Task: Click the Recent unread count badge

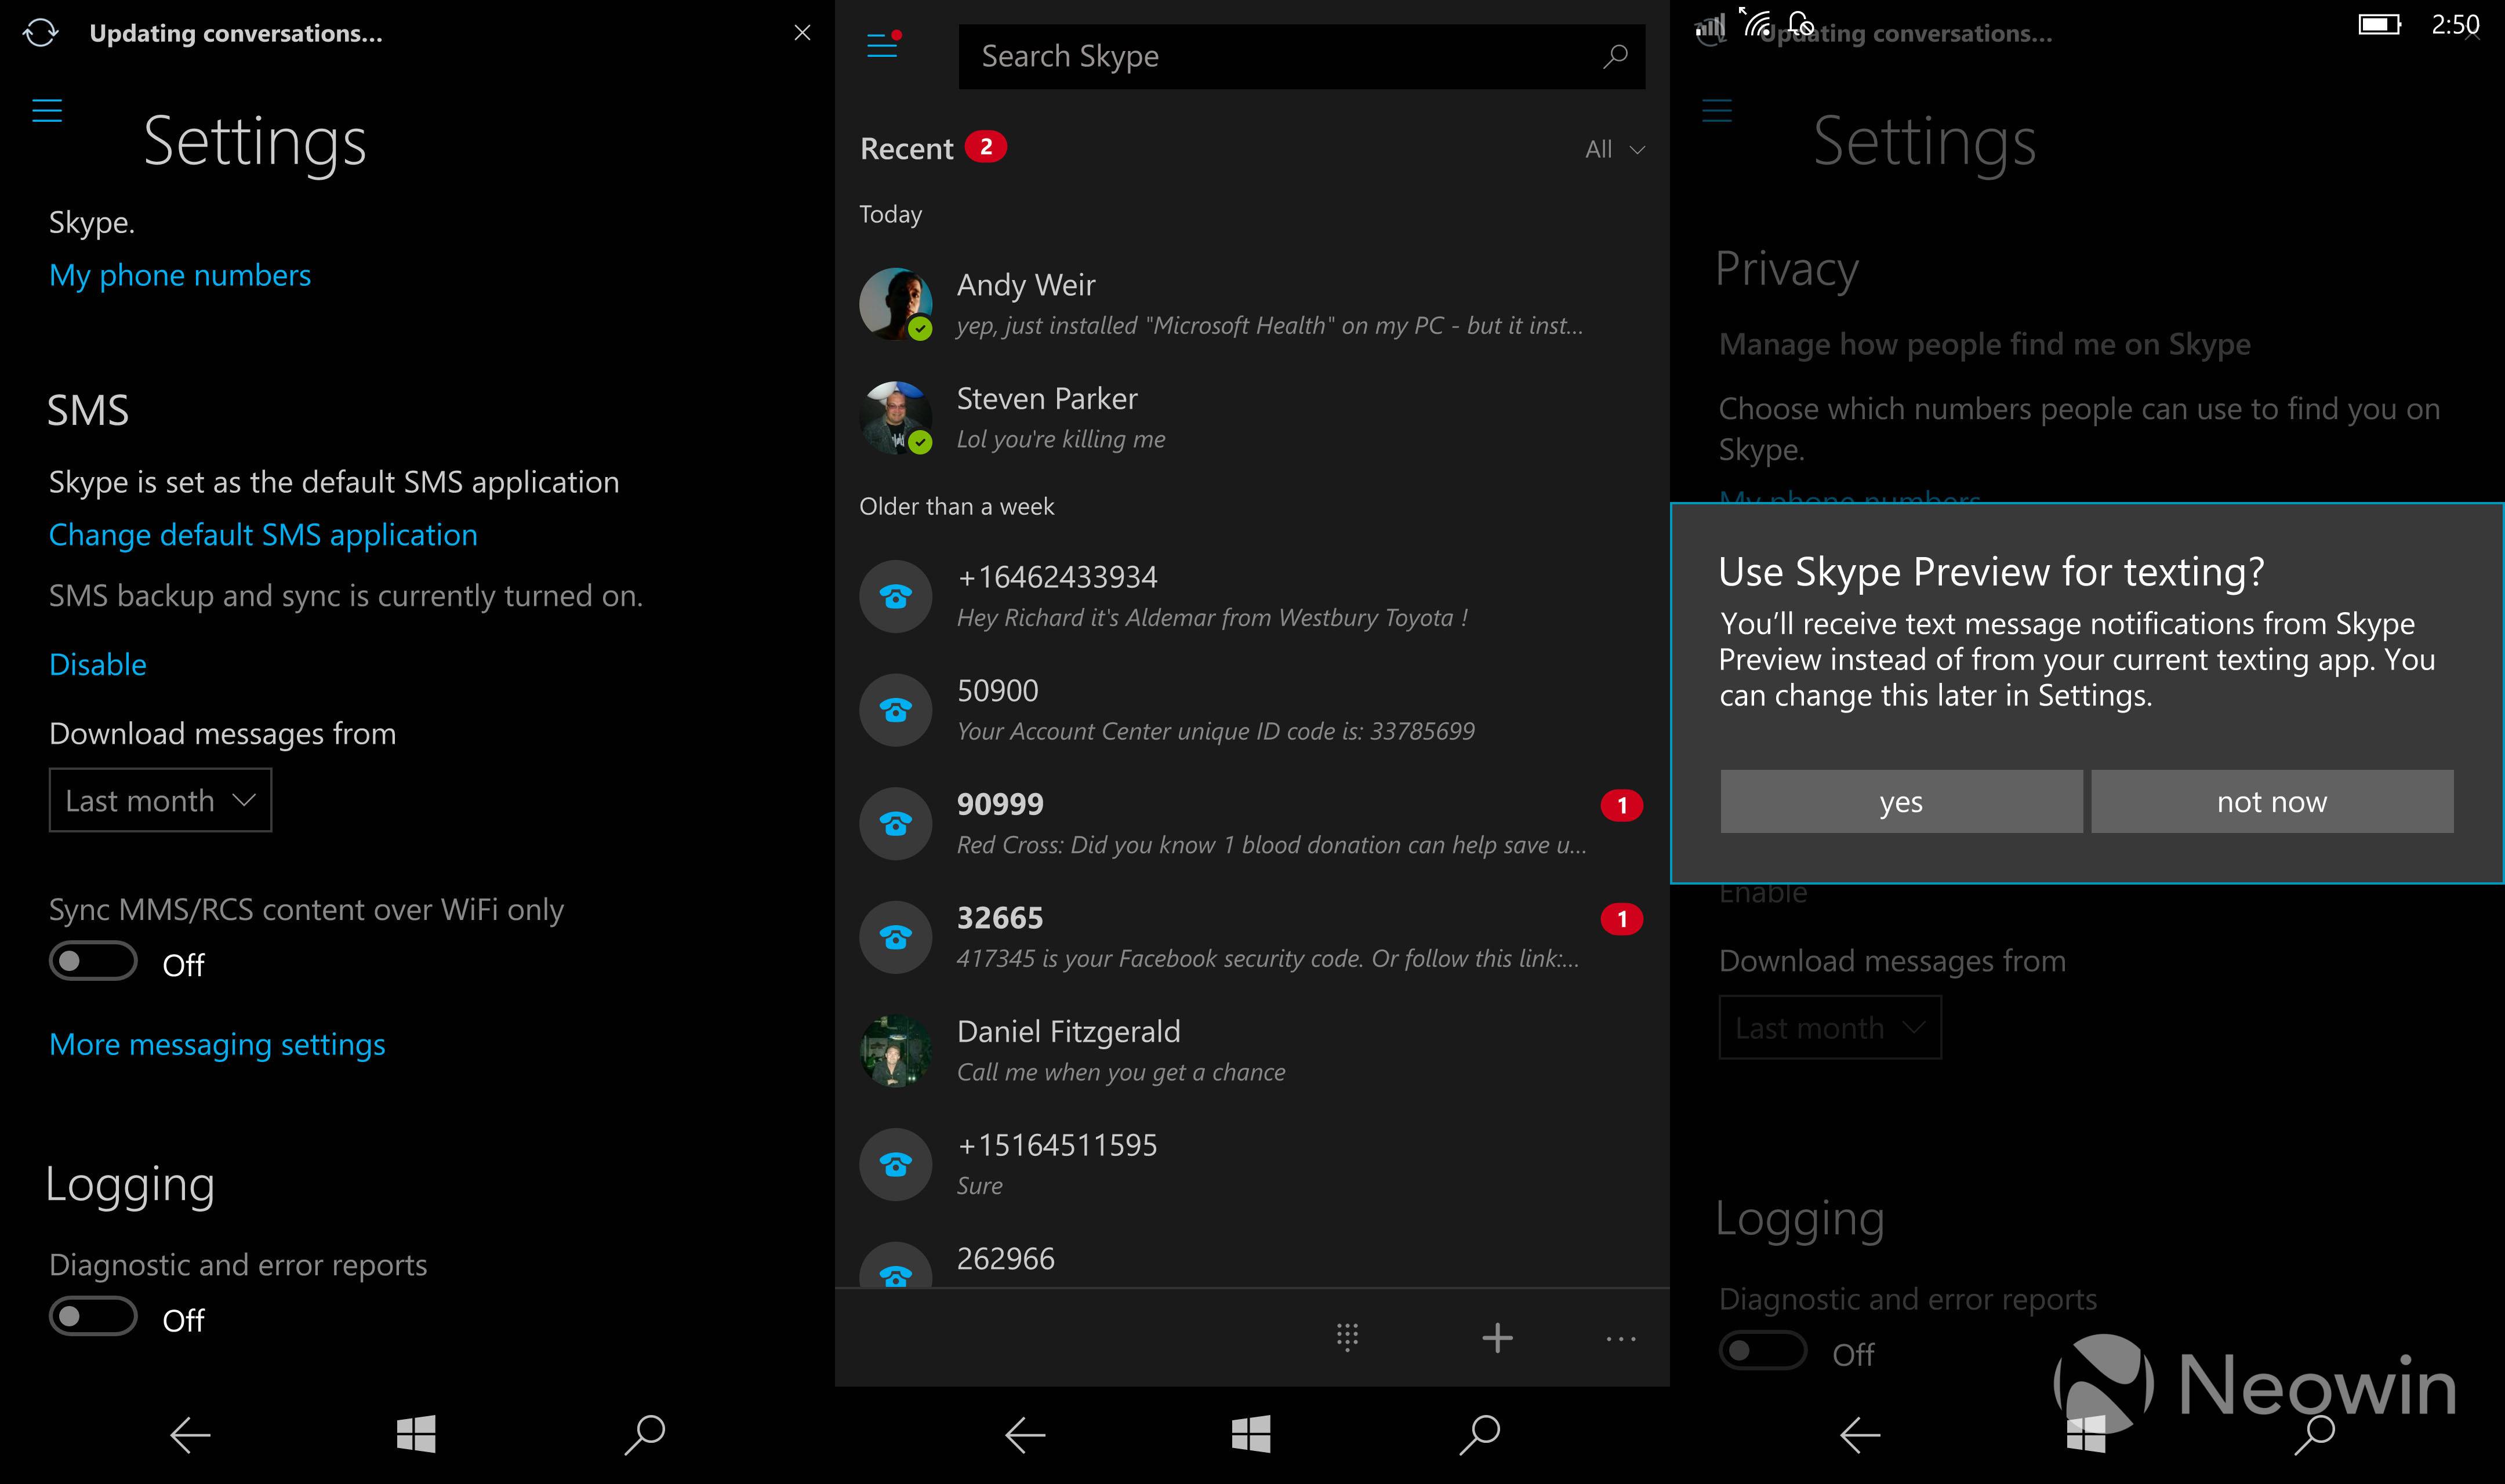Action: 985,147
